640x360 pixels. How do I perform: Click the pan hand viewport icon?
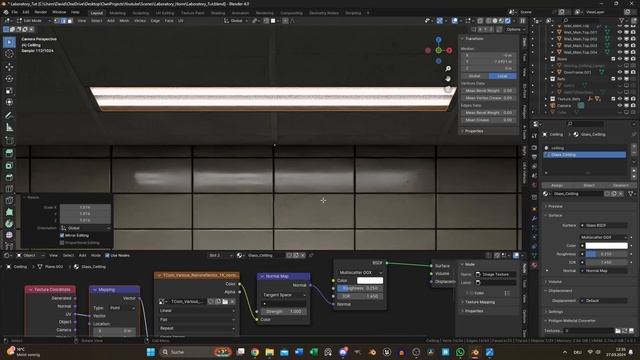point(448,79)
